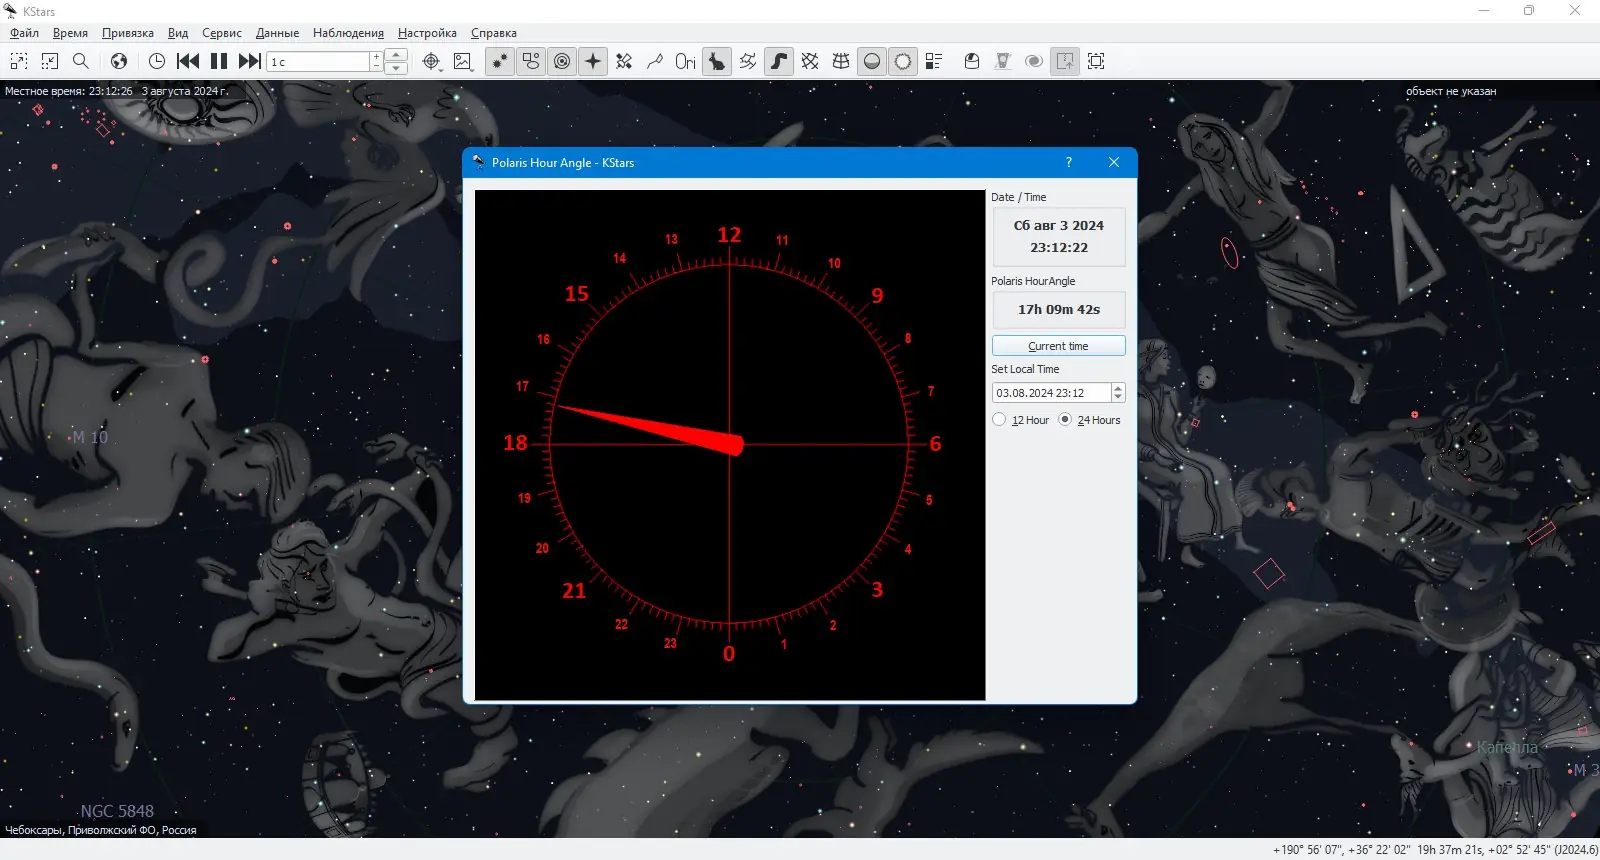Open the Справка menu

pos(494,33)
